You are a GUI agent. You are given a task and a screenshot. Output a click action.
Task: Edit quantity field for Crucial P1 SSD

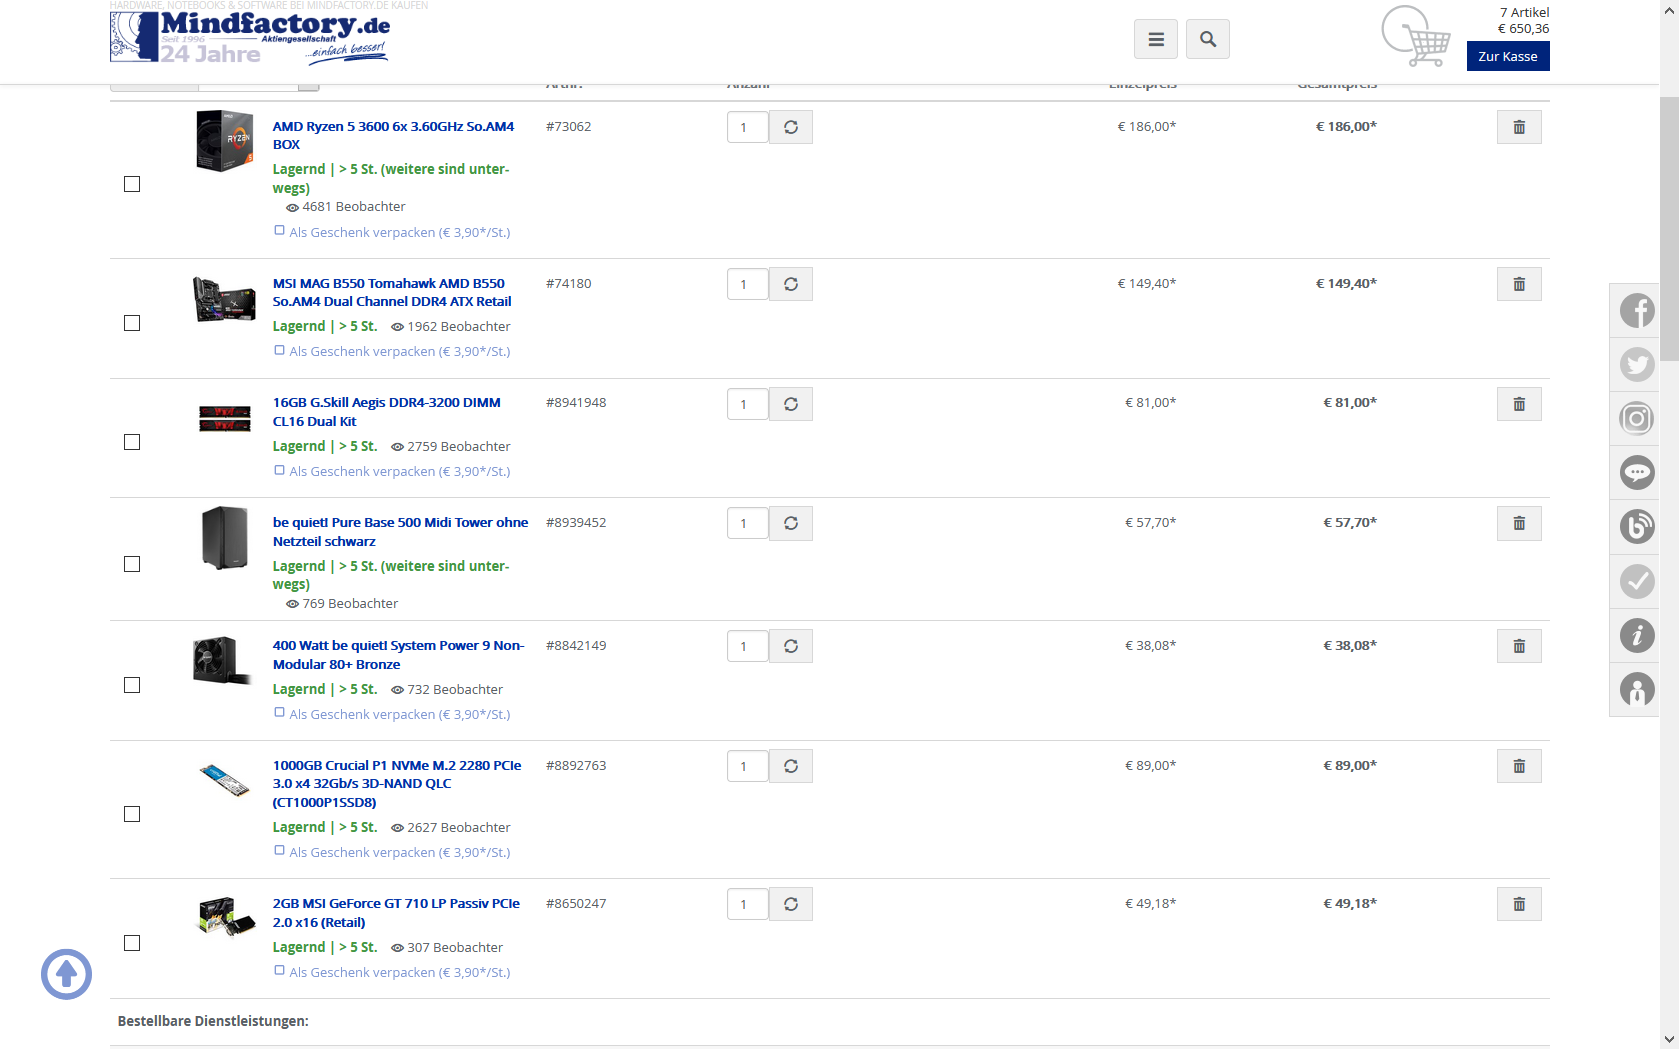tap(747, 766)
